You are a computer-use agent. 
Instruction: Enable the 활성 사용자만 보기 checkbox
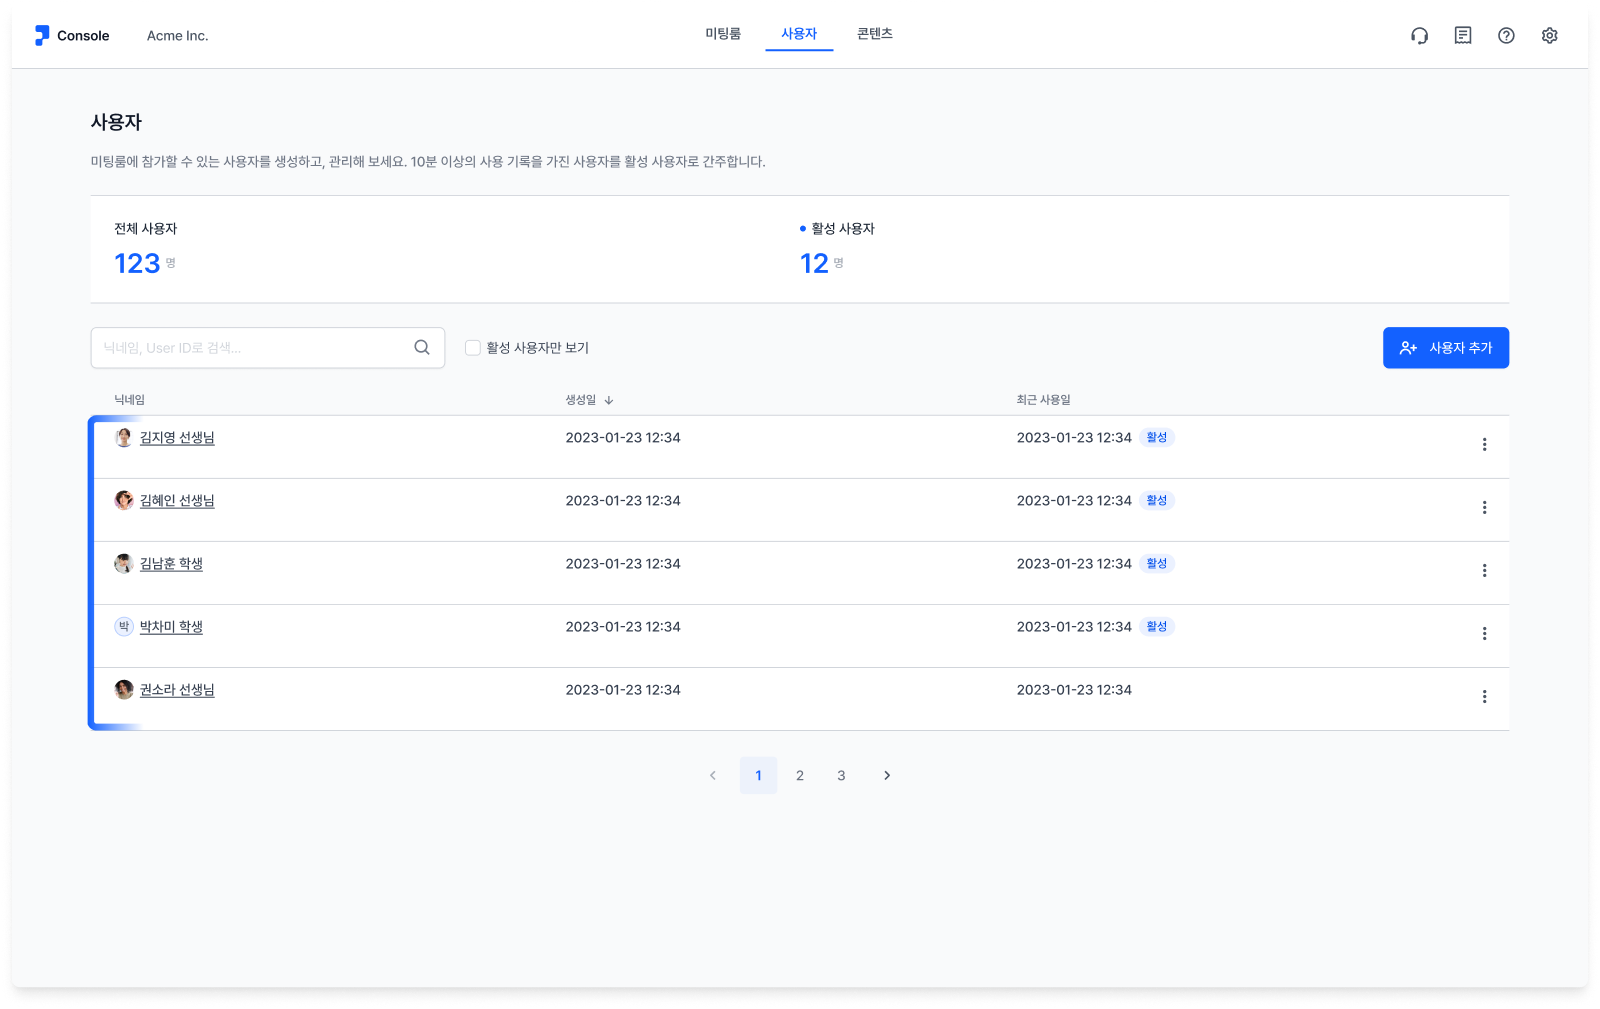[x=473, y=348]
